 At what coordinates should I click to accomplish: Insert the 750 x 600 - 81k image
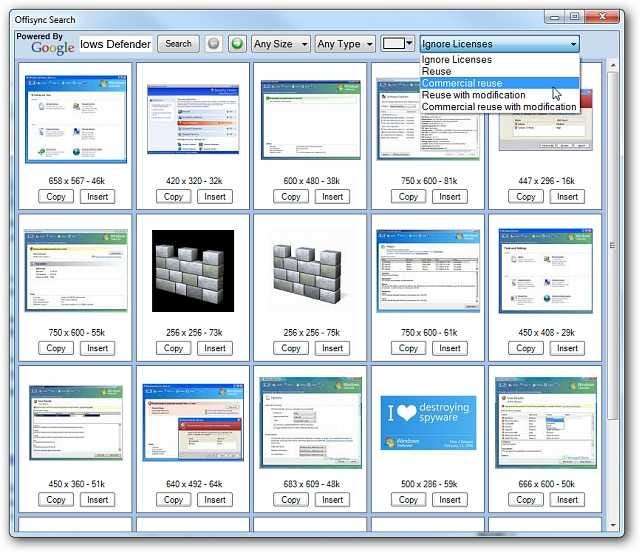point(450,197)
